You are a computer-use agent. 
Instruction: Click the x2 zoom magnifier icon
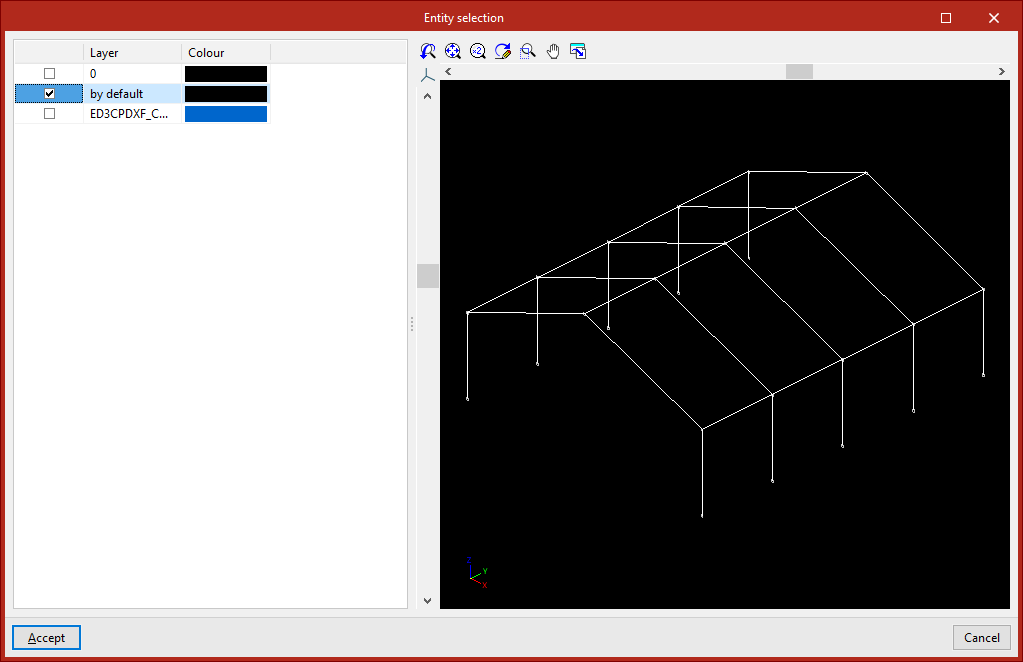pos(478,51)
